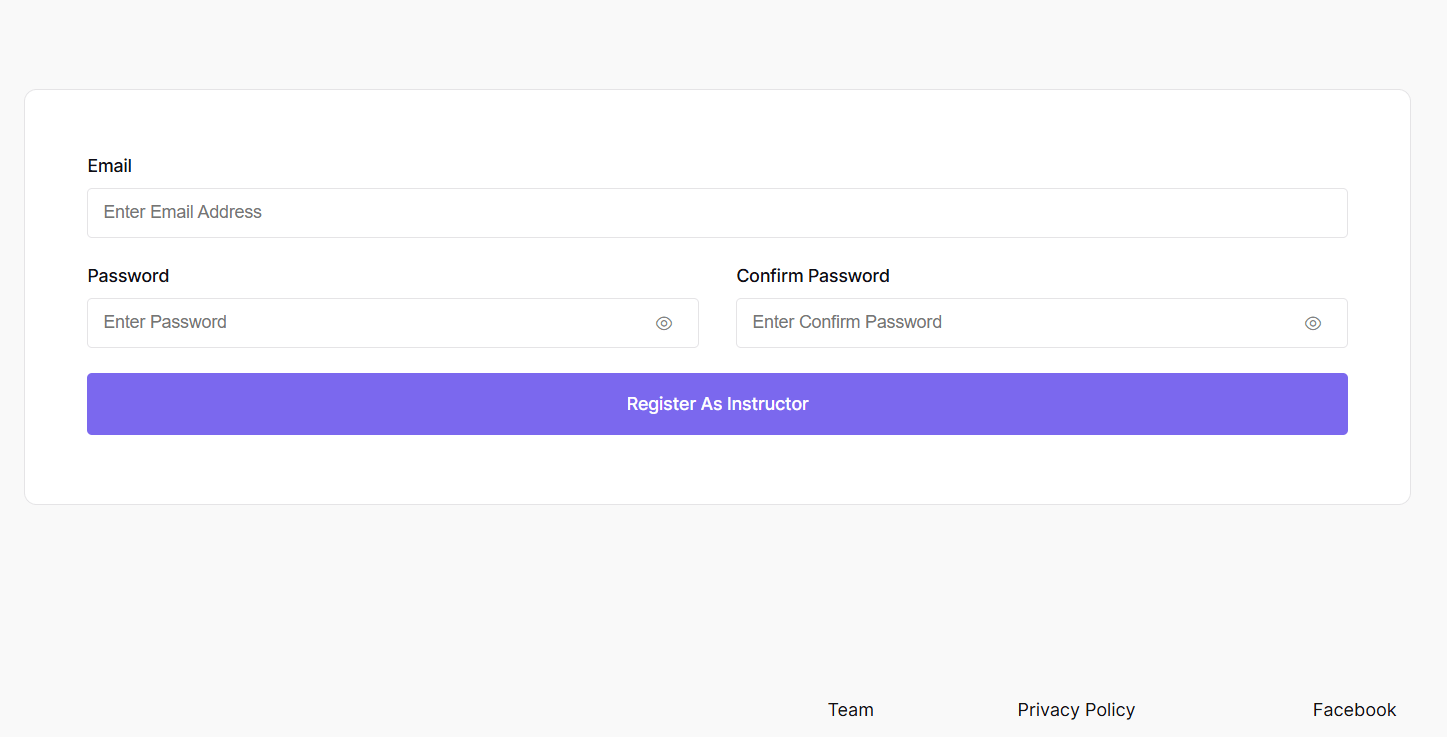Submit the instructor registration form
The image size is (1447, 737).
[717, 404]
